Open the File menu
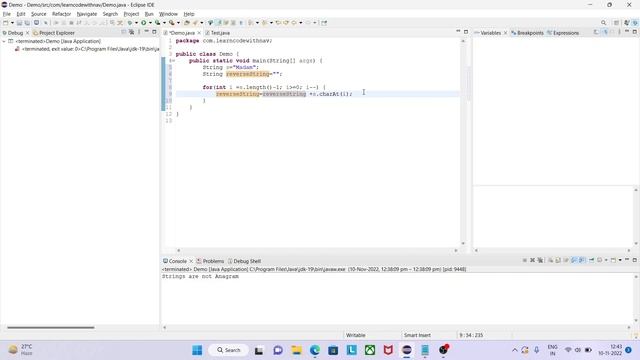This screenshot has width=640, height=360. point(7,14)
